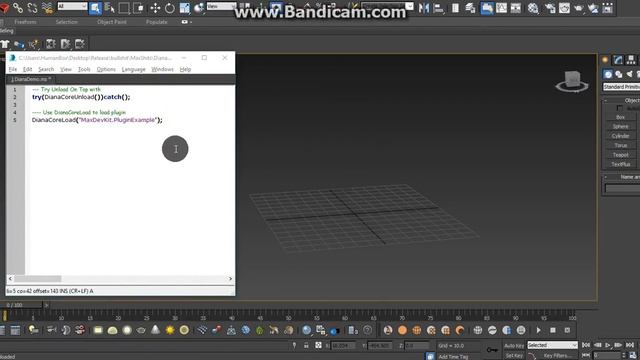The height and width of the screenshot is (360, 640).
Task: Click the Teapot primitive button
Action: (620, 155)
